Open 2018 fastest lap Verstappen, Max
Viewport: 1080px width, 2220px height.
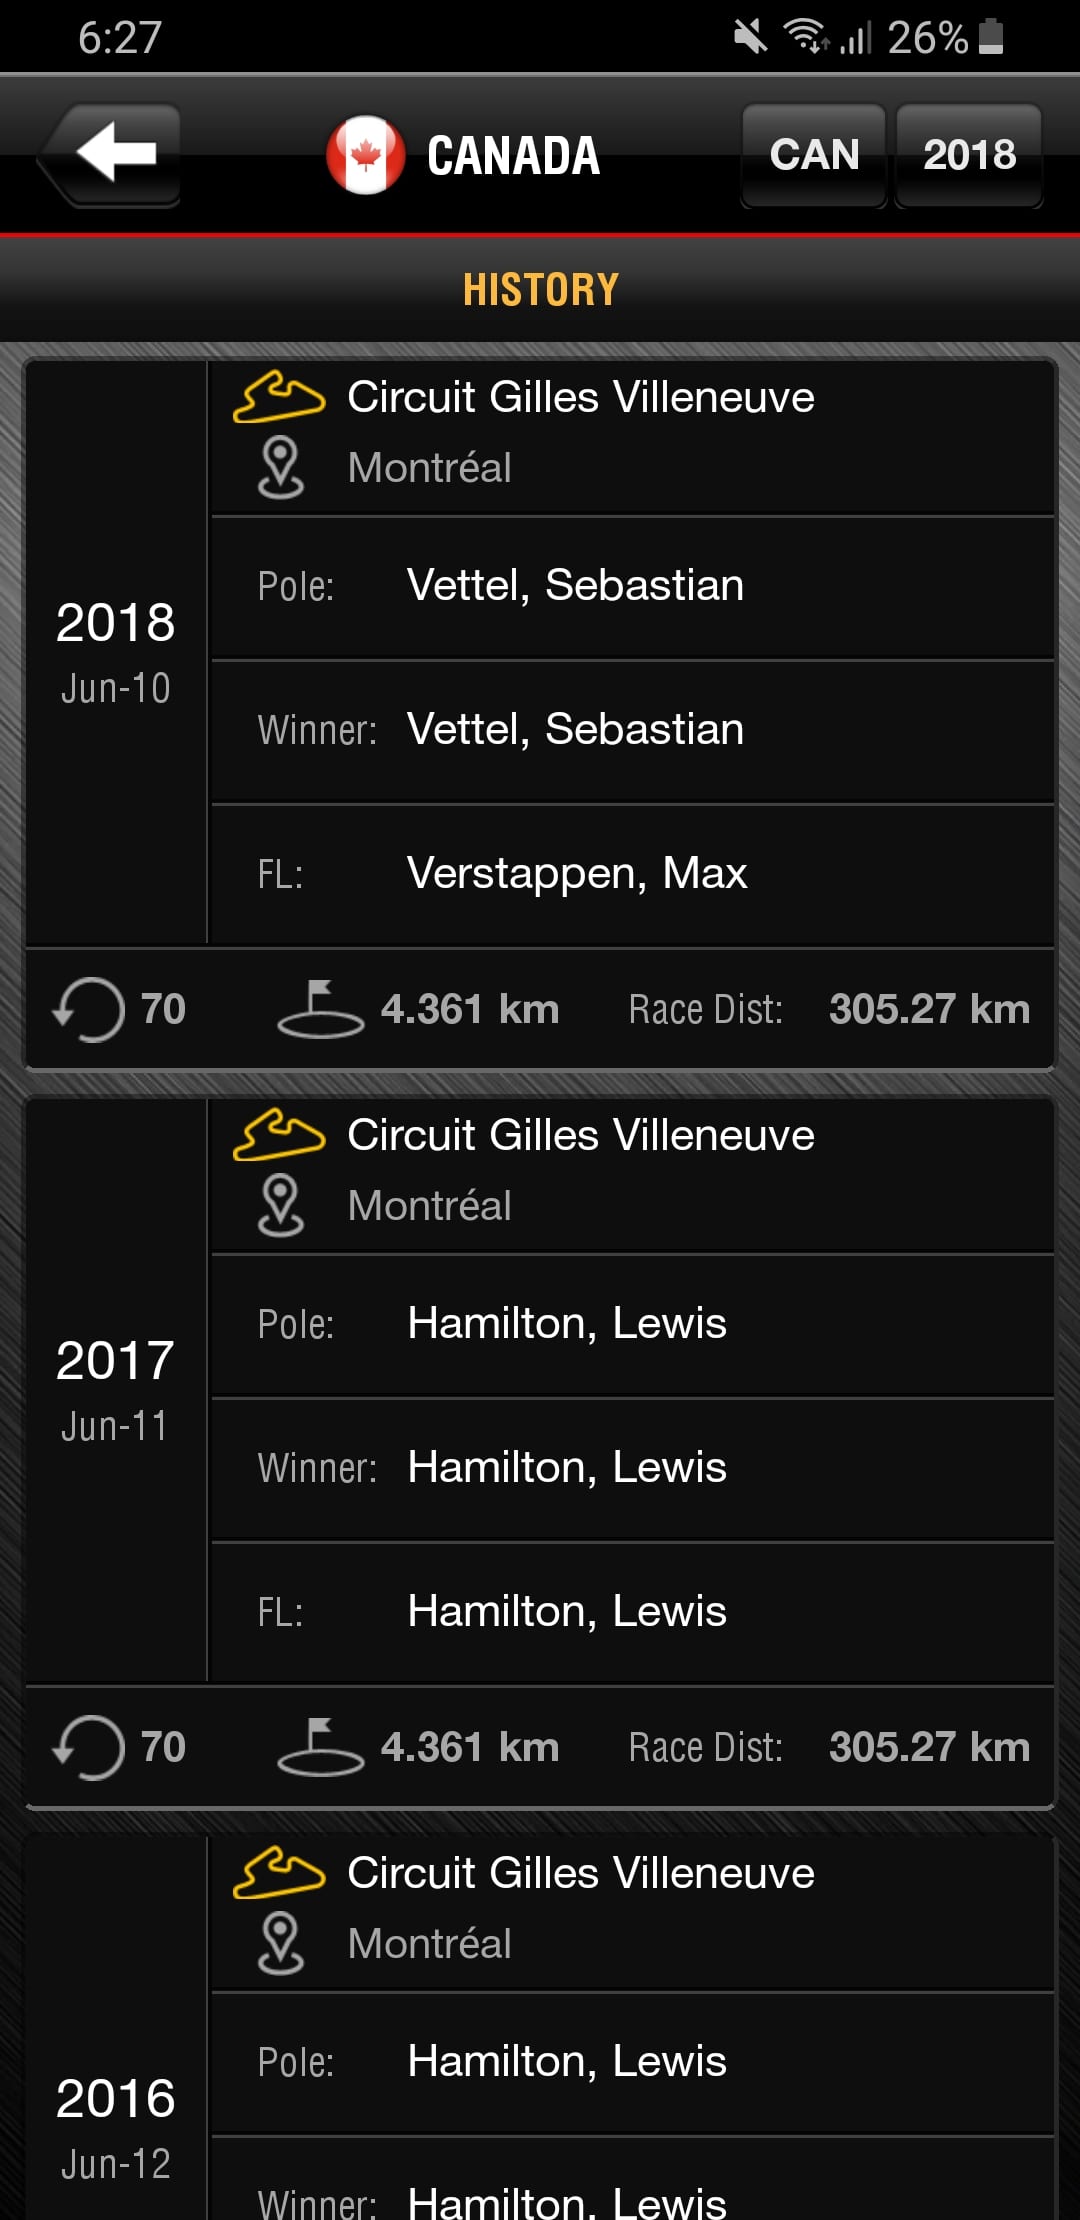577,874
